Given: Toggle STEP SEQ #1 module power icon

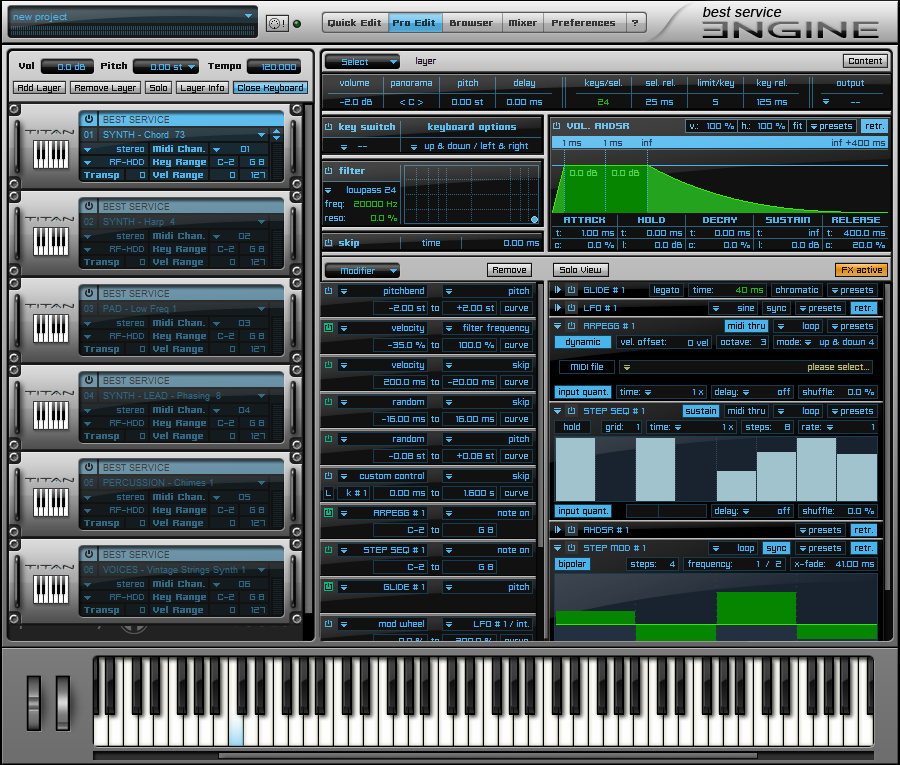Looking at the screenshot, I should [x=572, y=411].
